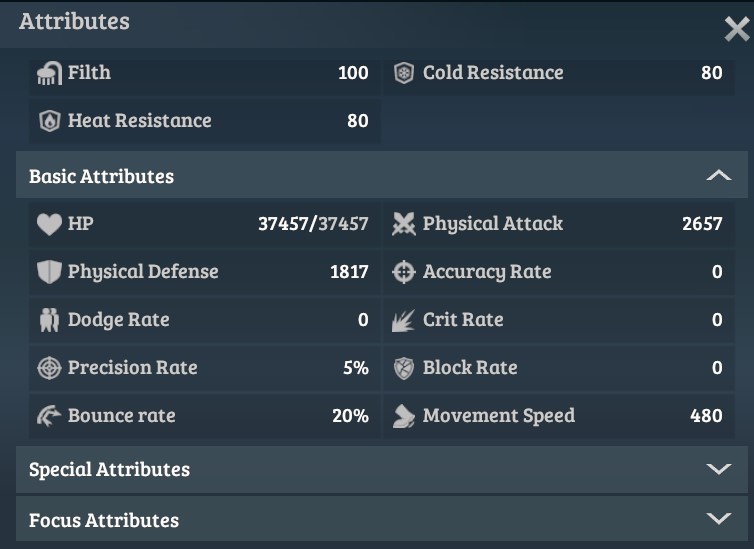754x549 pixels.
Task: Click the Movement Speed boot icon
Action: point(404,416)
